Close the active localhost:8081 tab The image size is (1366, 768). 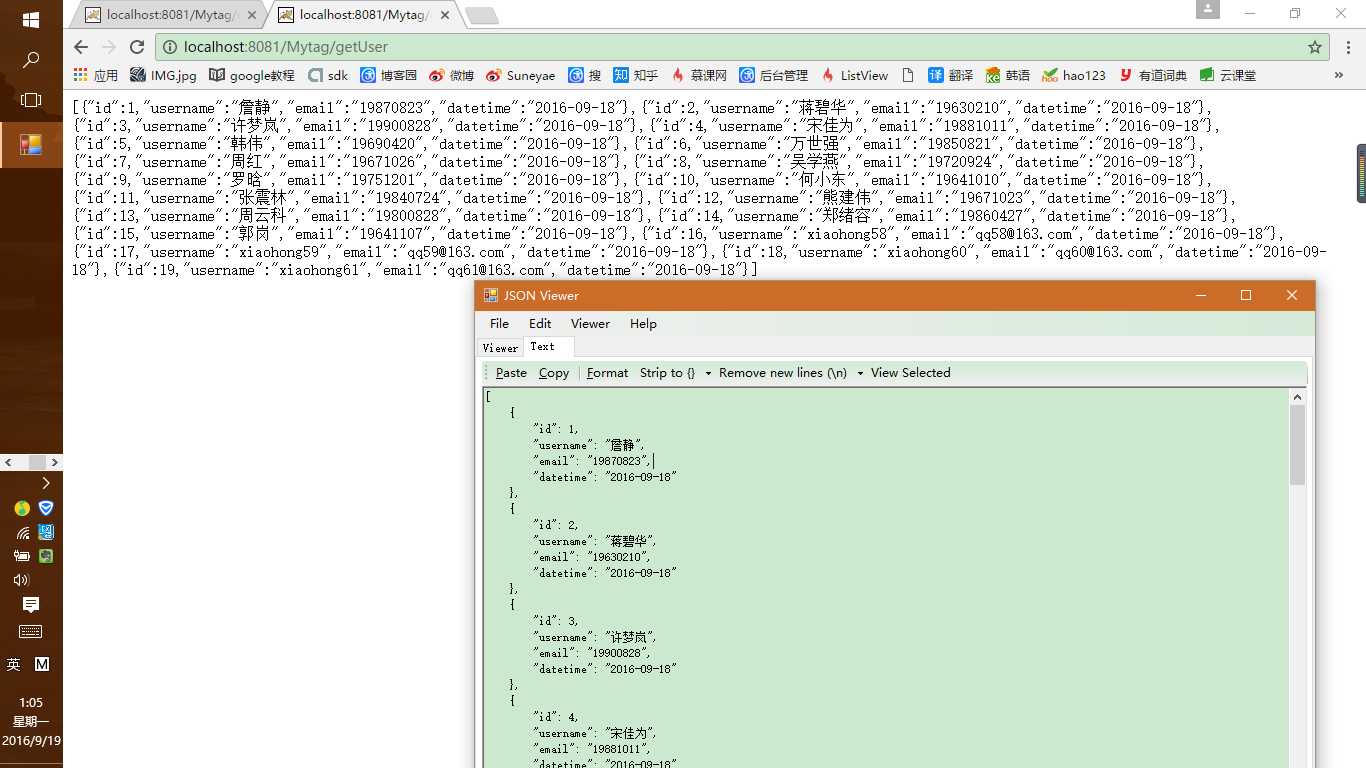[443, 15]
